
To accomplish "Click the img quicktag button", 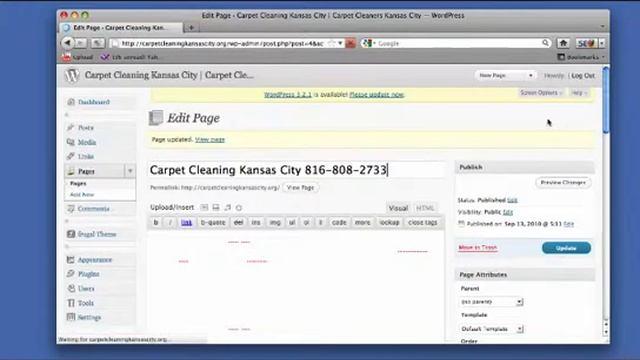I will coord(275,222).
